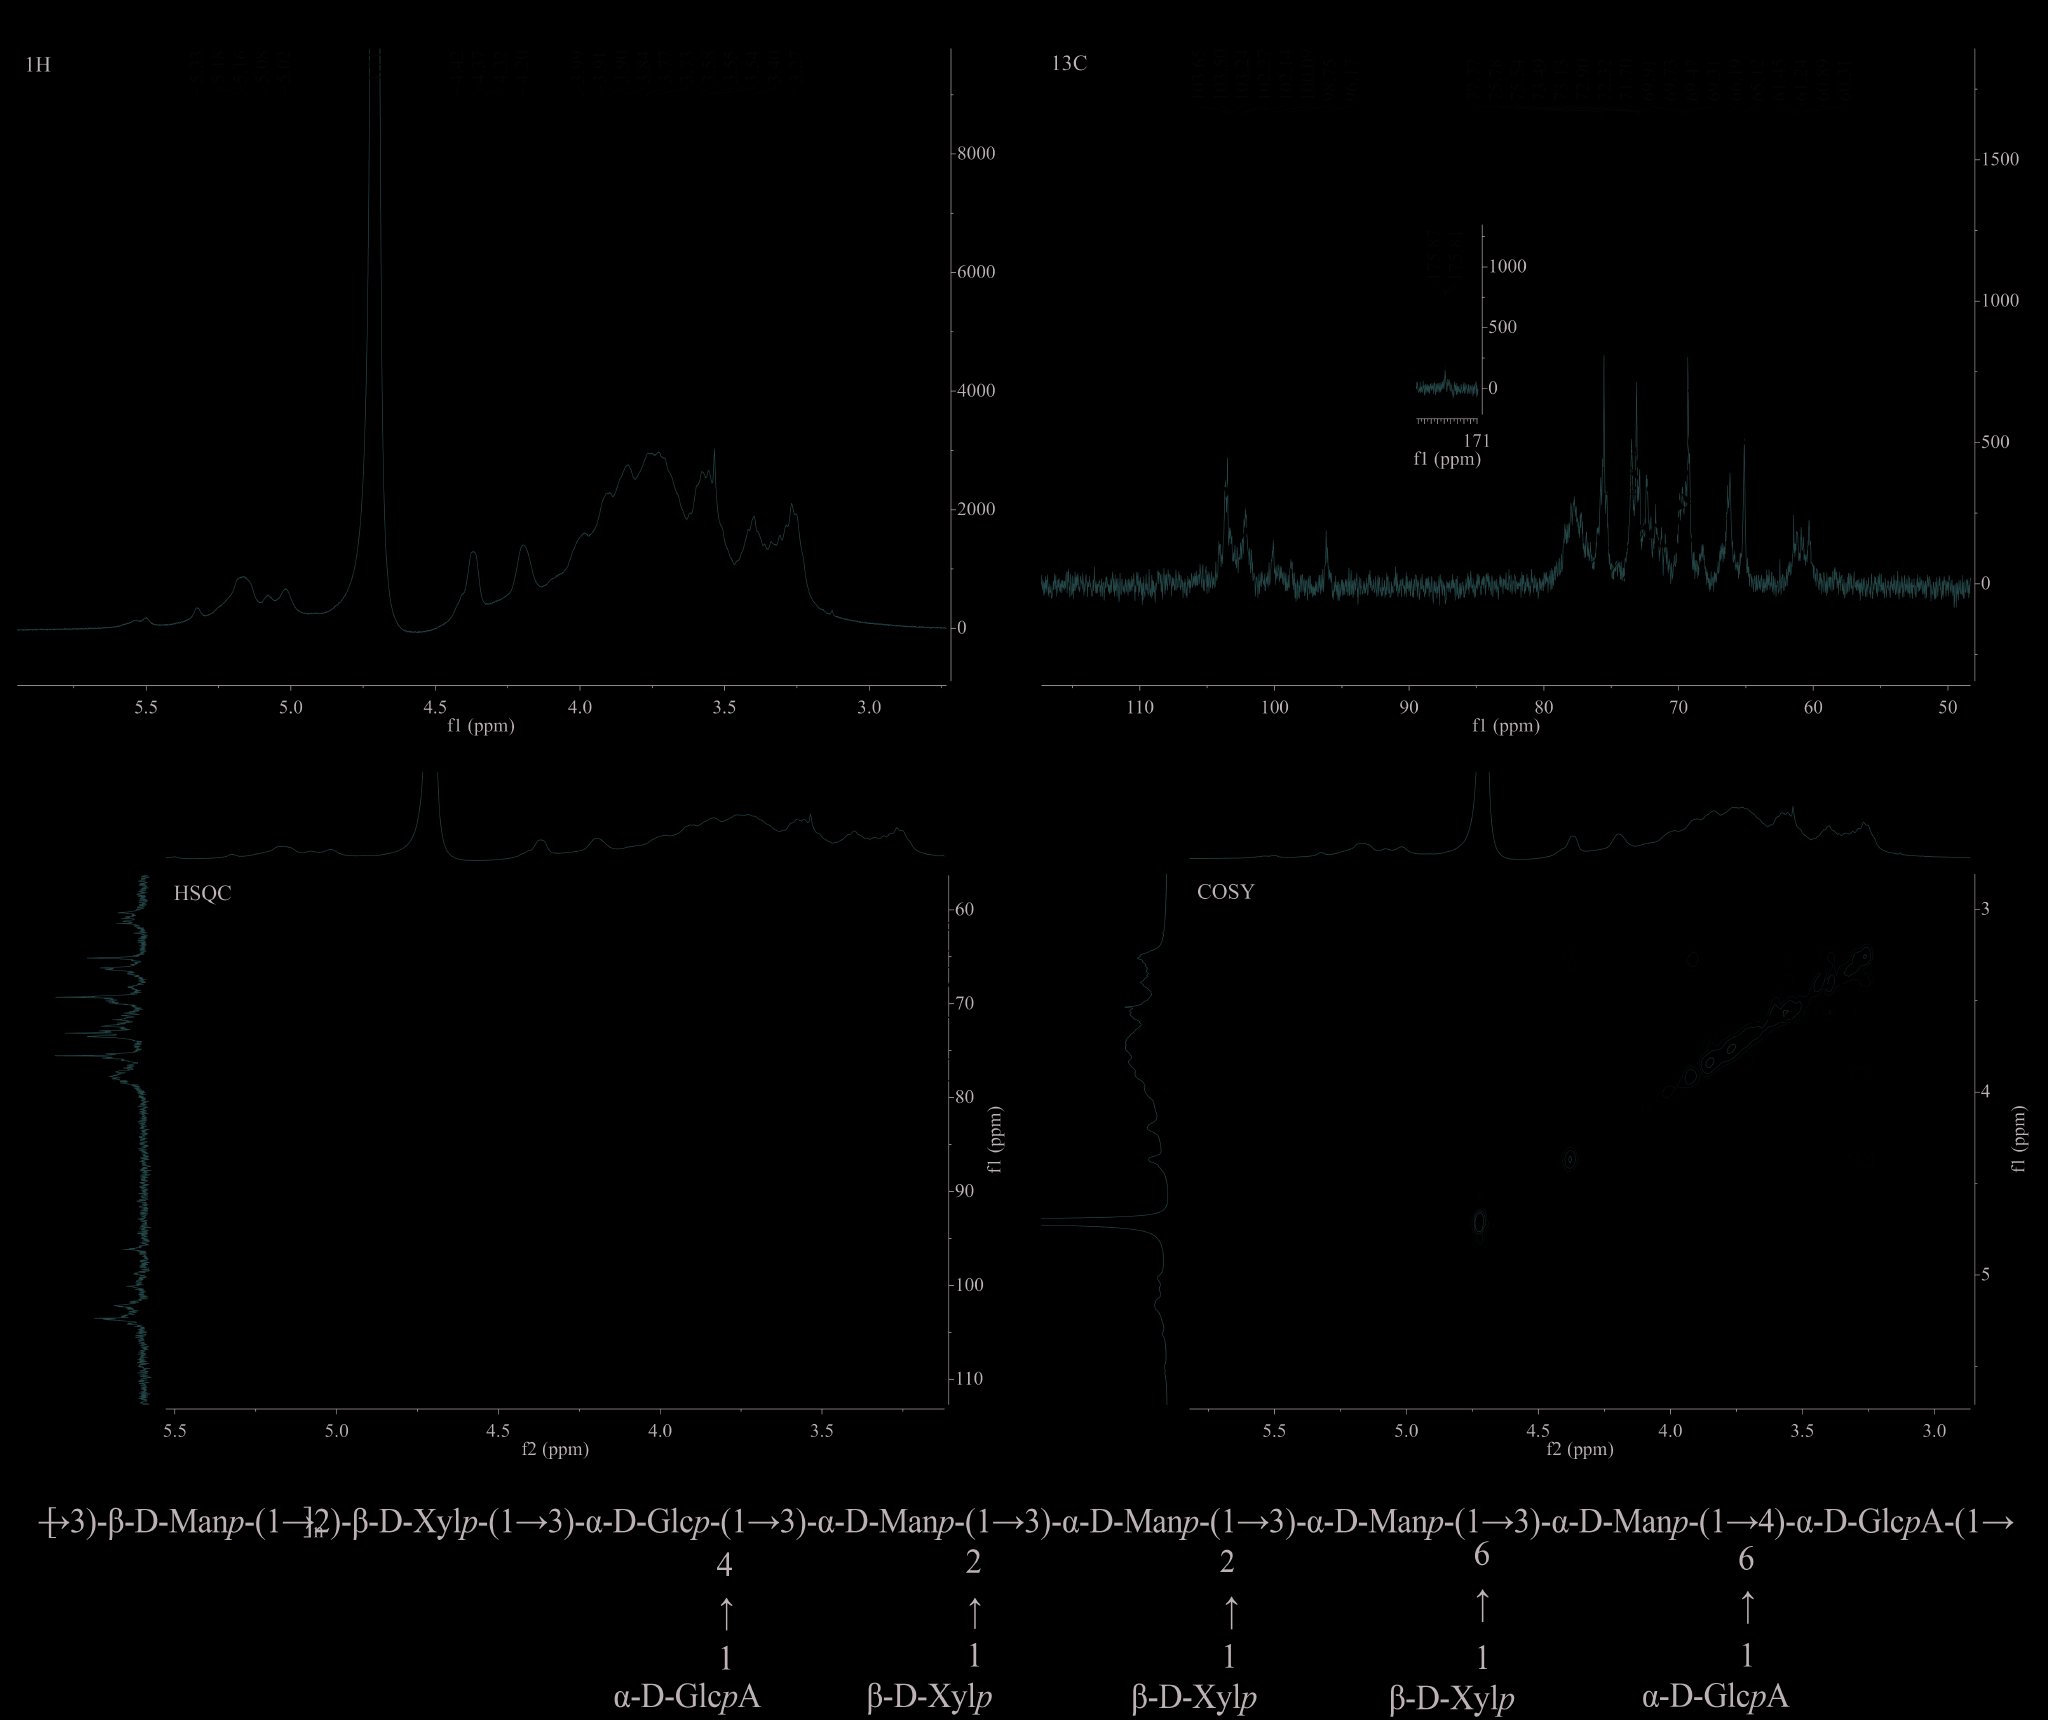Click the 1000 tick in the 13C inset

[1508, 267]
